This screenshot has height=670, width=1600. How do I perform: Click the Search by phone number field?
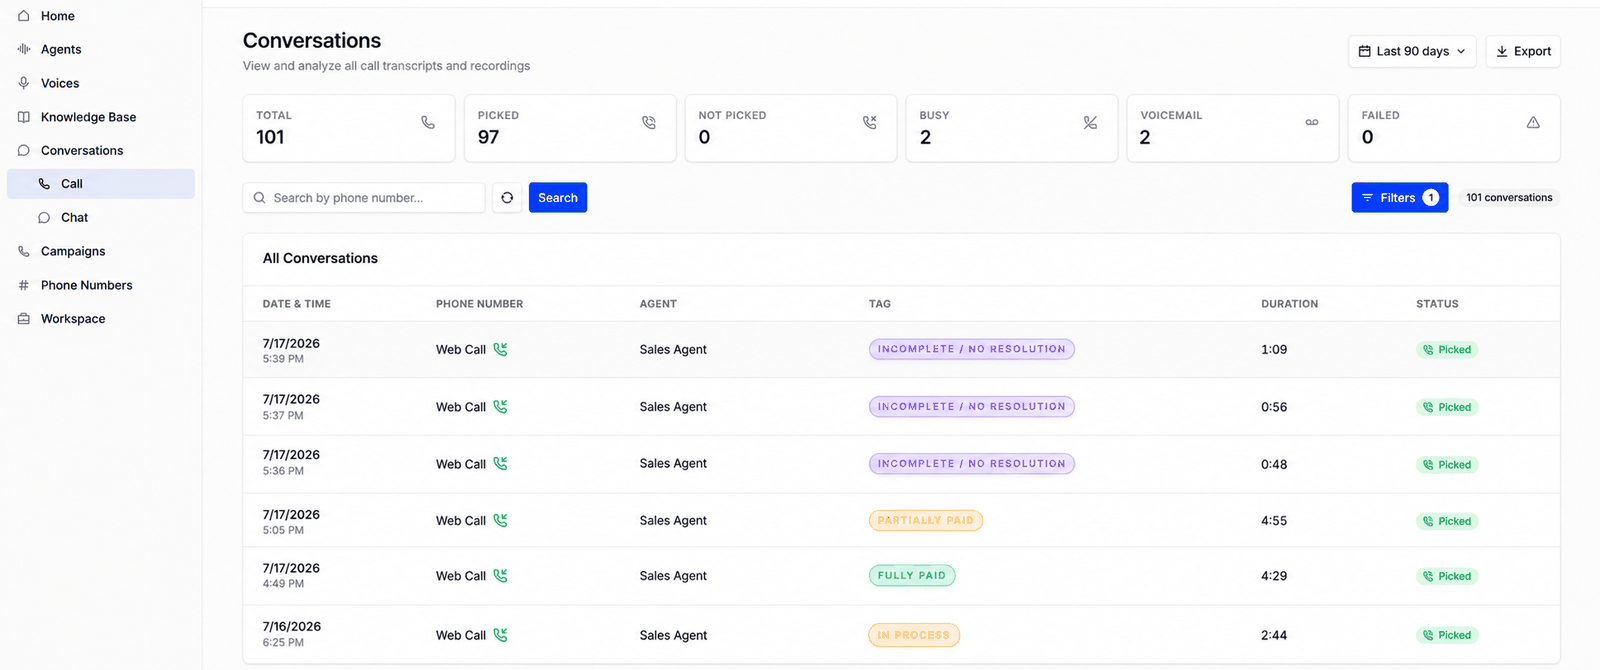point(364,198)
